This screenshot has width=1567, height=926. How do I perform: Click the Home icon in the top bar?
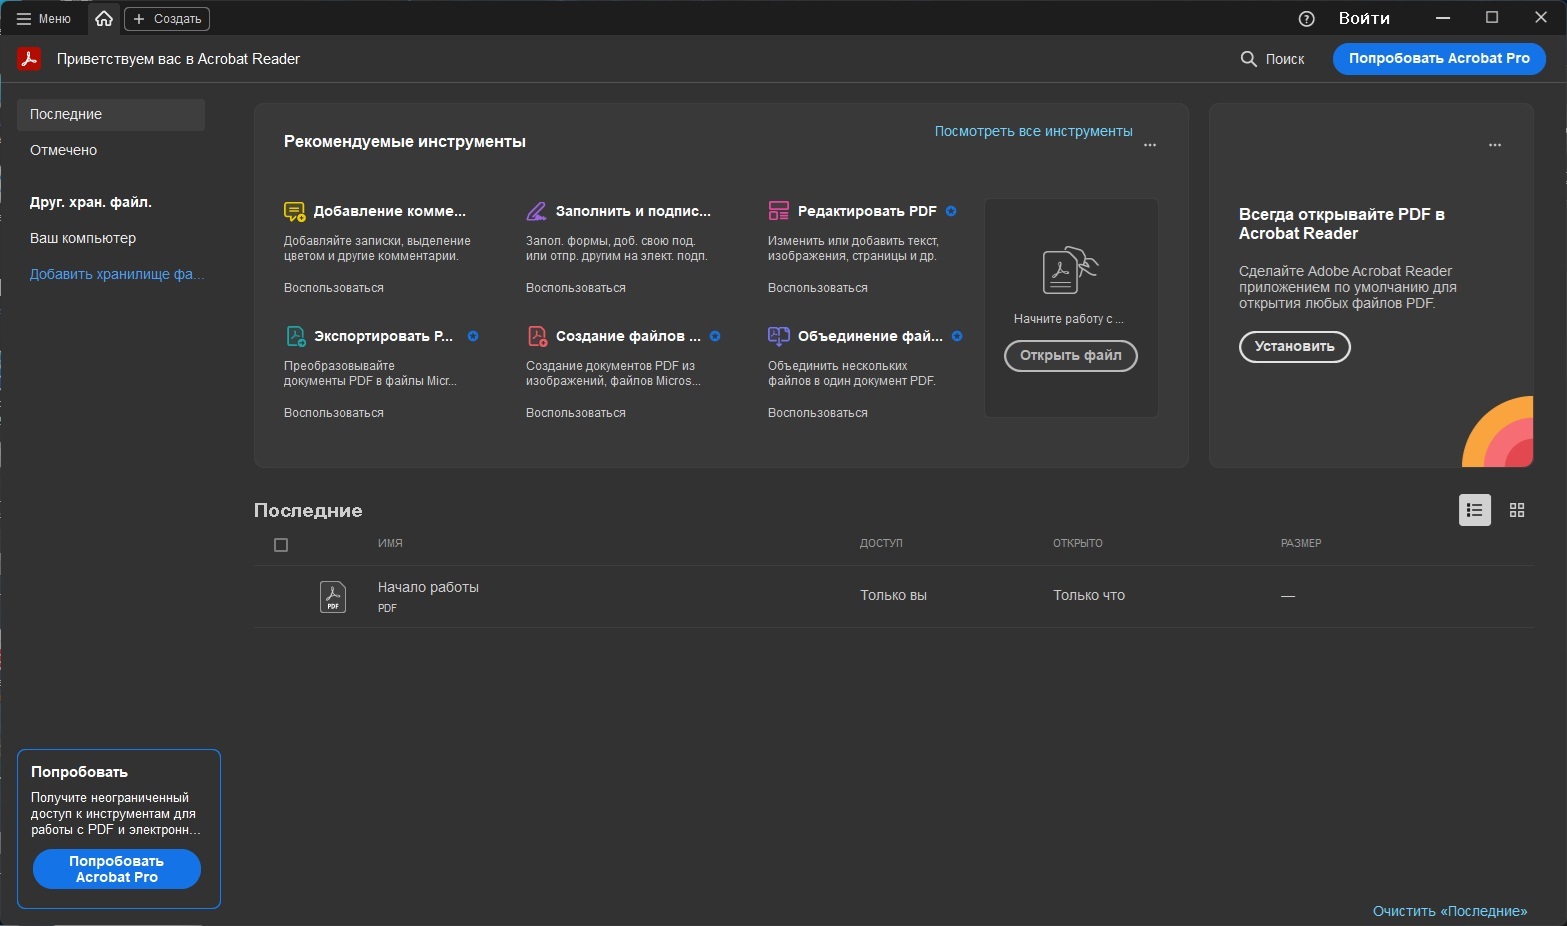[x=104, y=18]
